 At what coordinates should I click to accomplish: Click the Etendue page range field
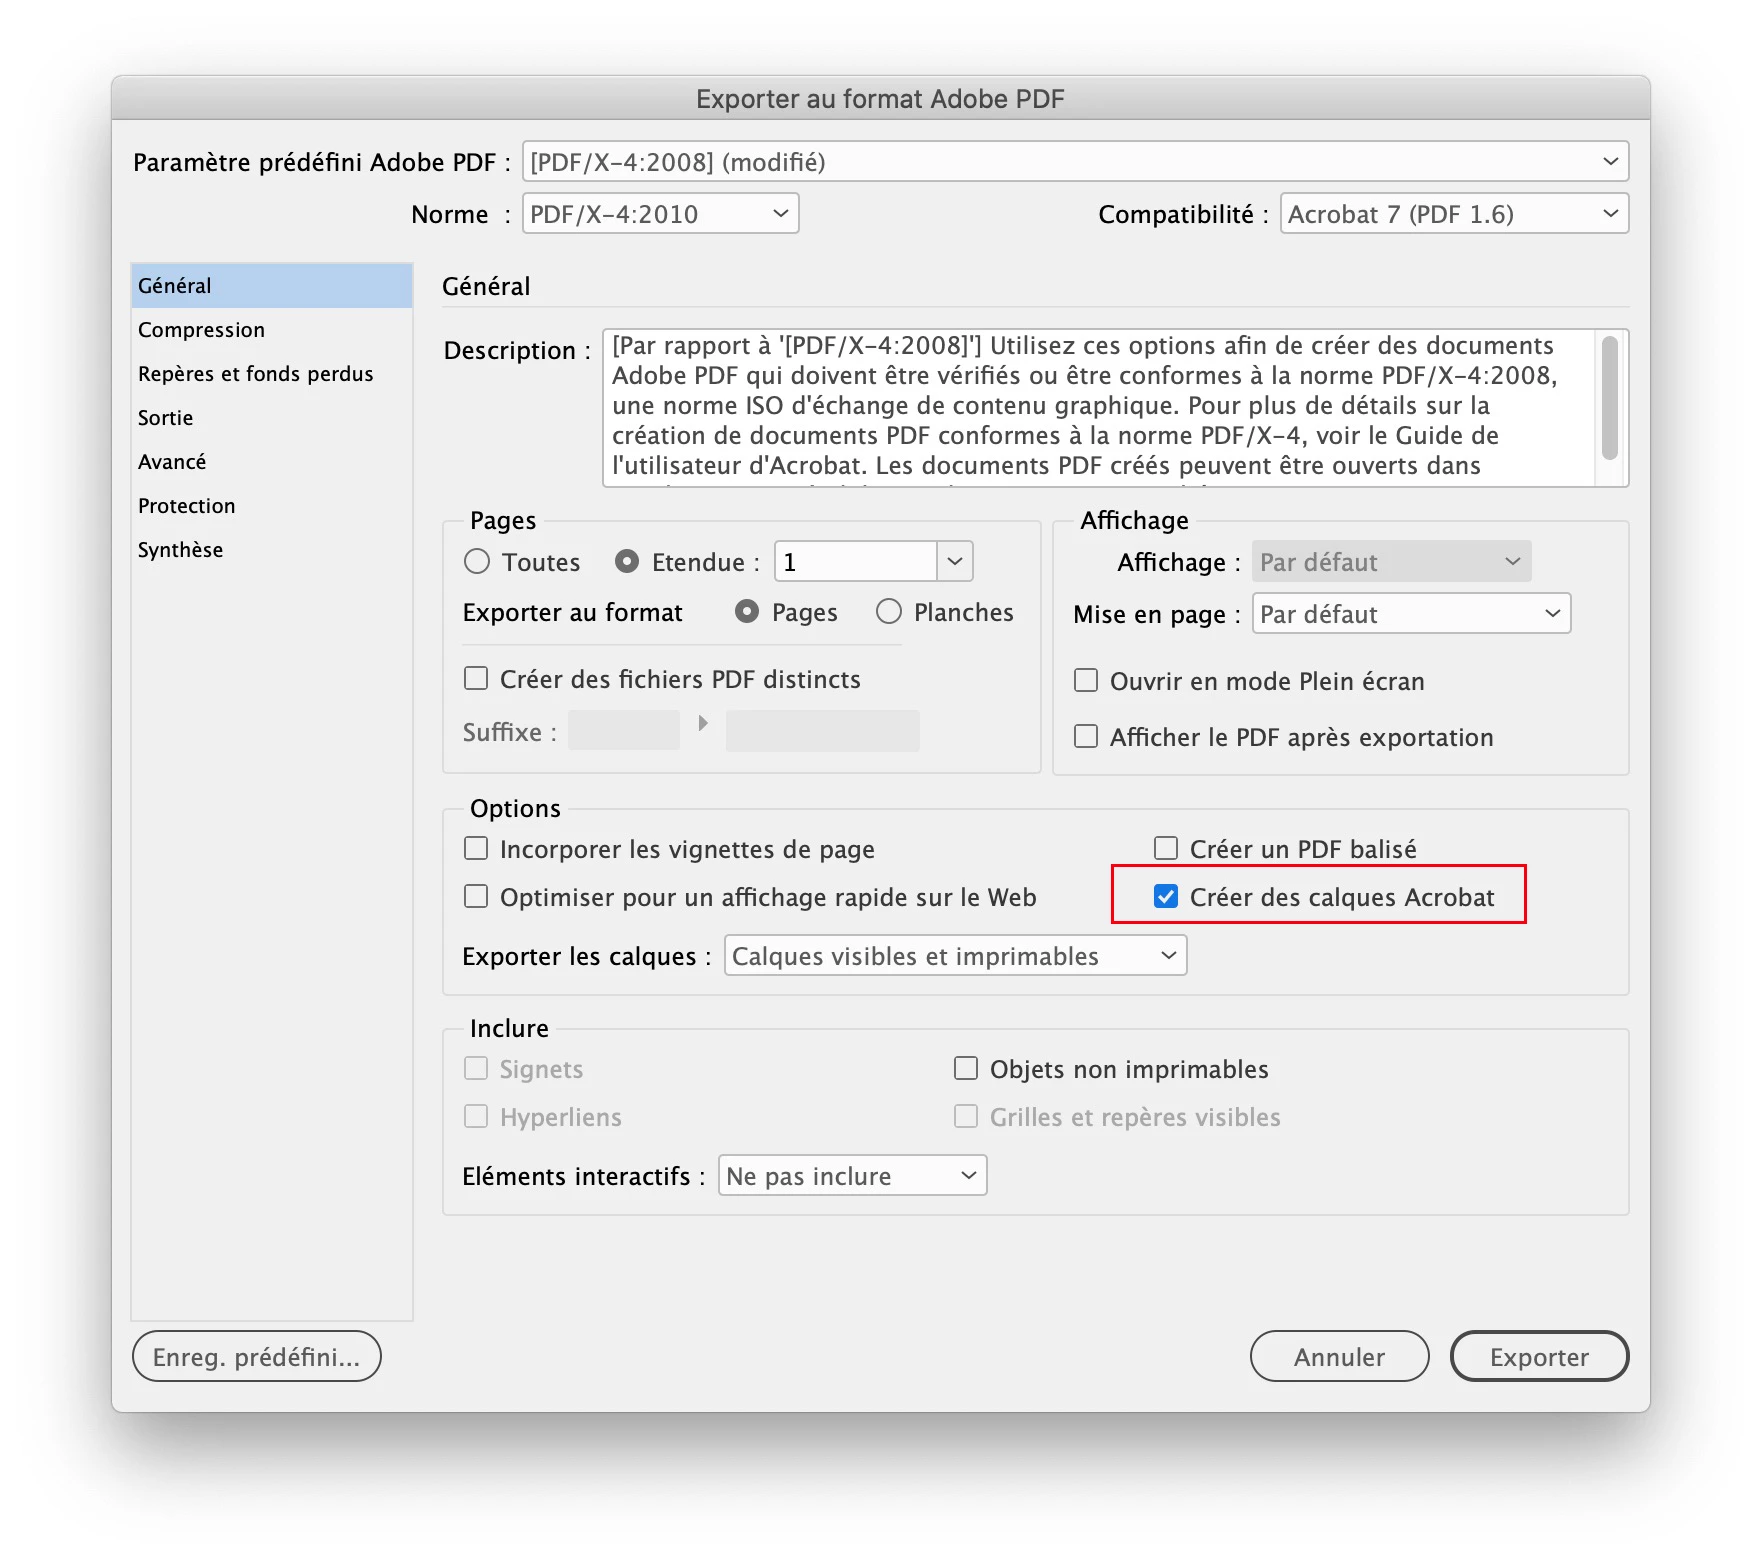click(x=856, y=561)
